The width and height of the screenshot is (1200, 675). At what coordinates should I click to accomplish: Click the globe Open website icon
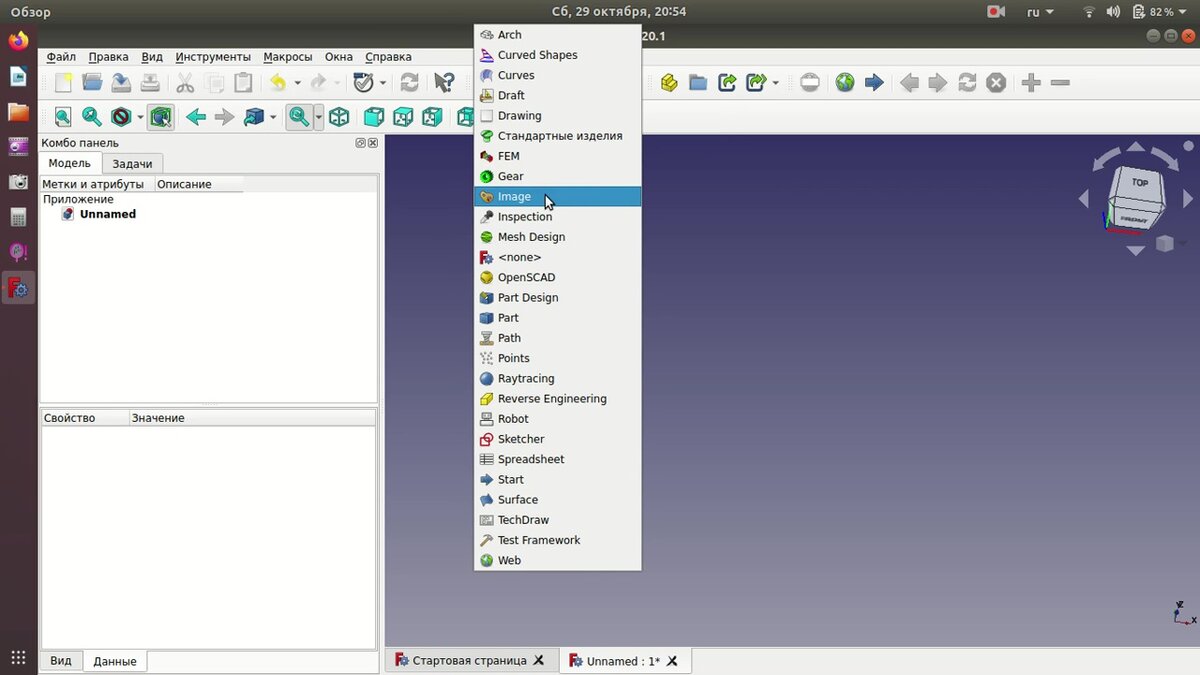point(845,83)
